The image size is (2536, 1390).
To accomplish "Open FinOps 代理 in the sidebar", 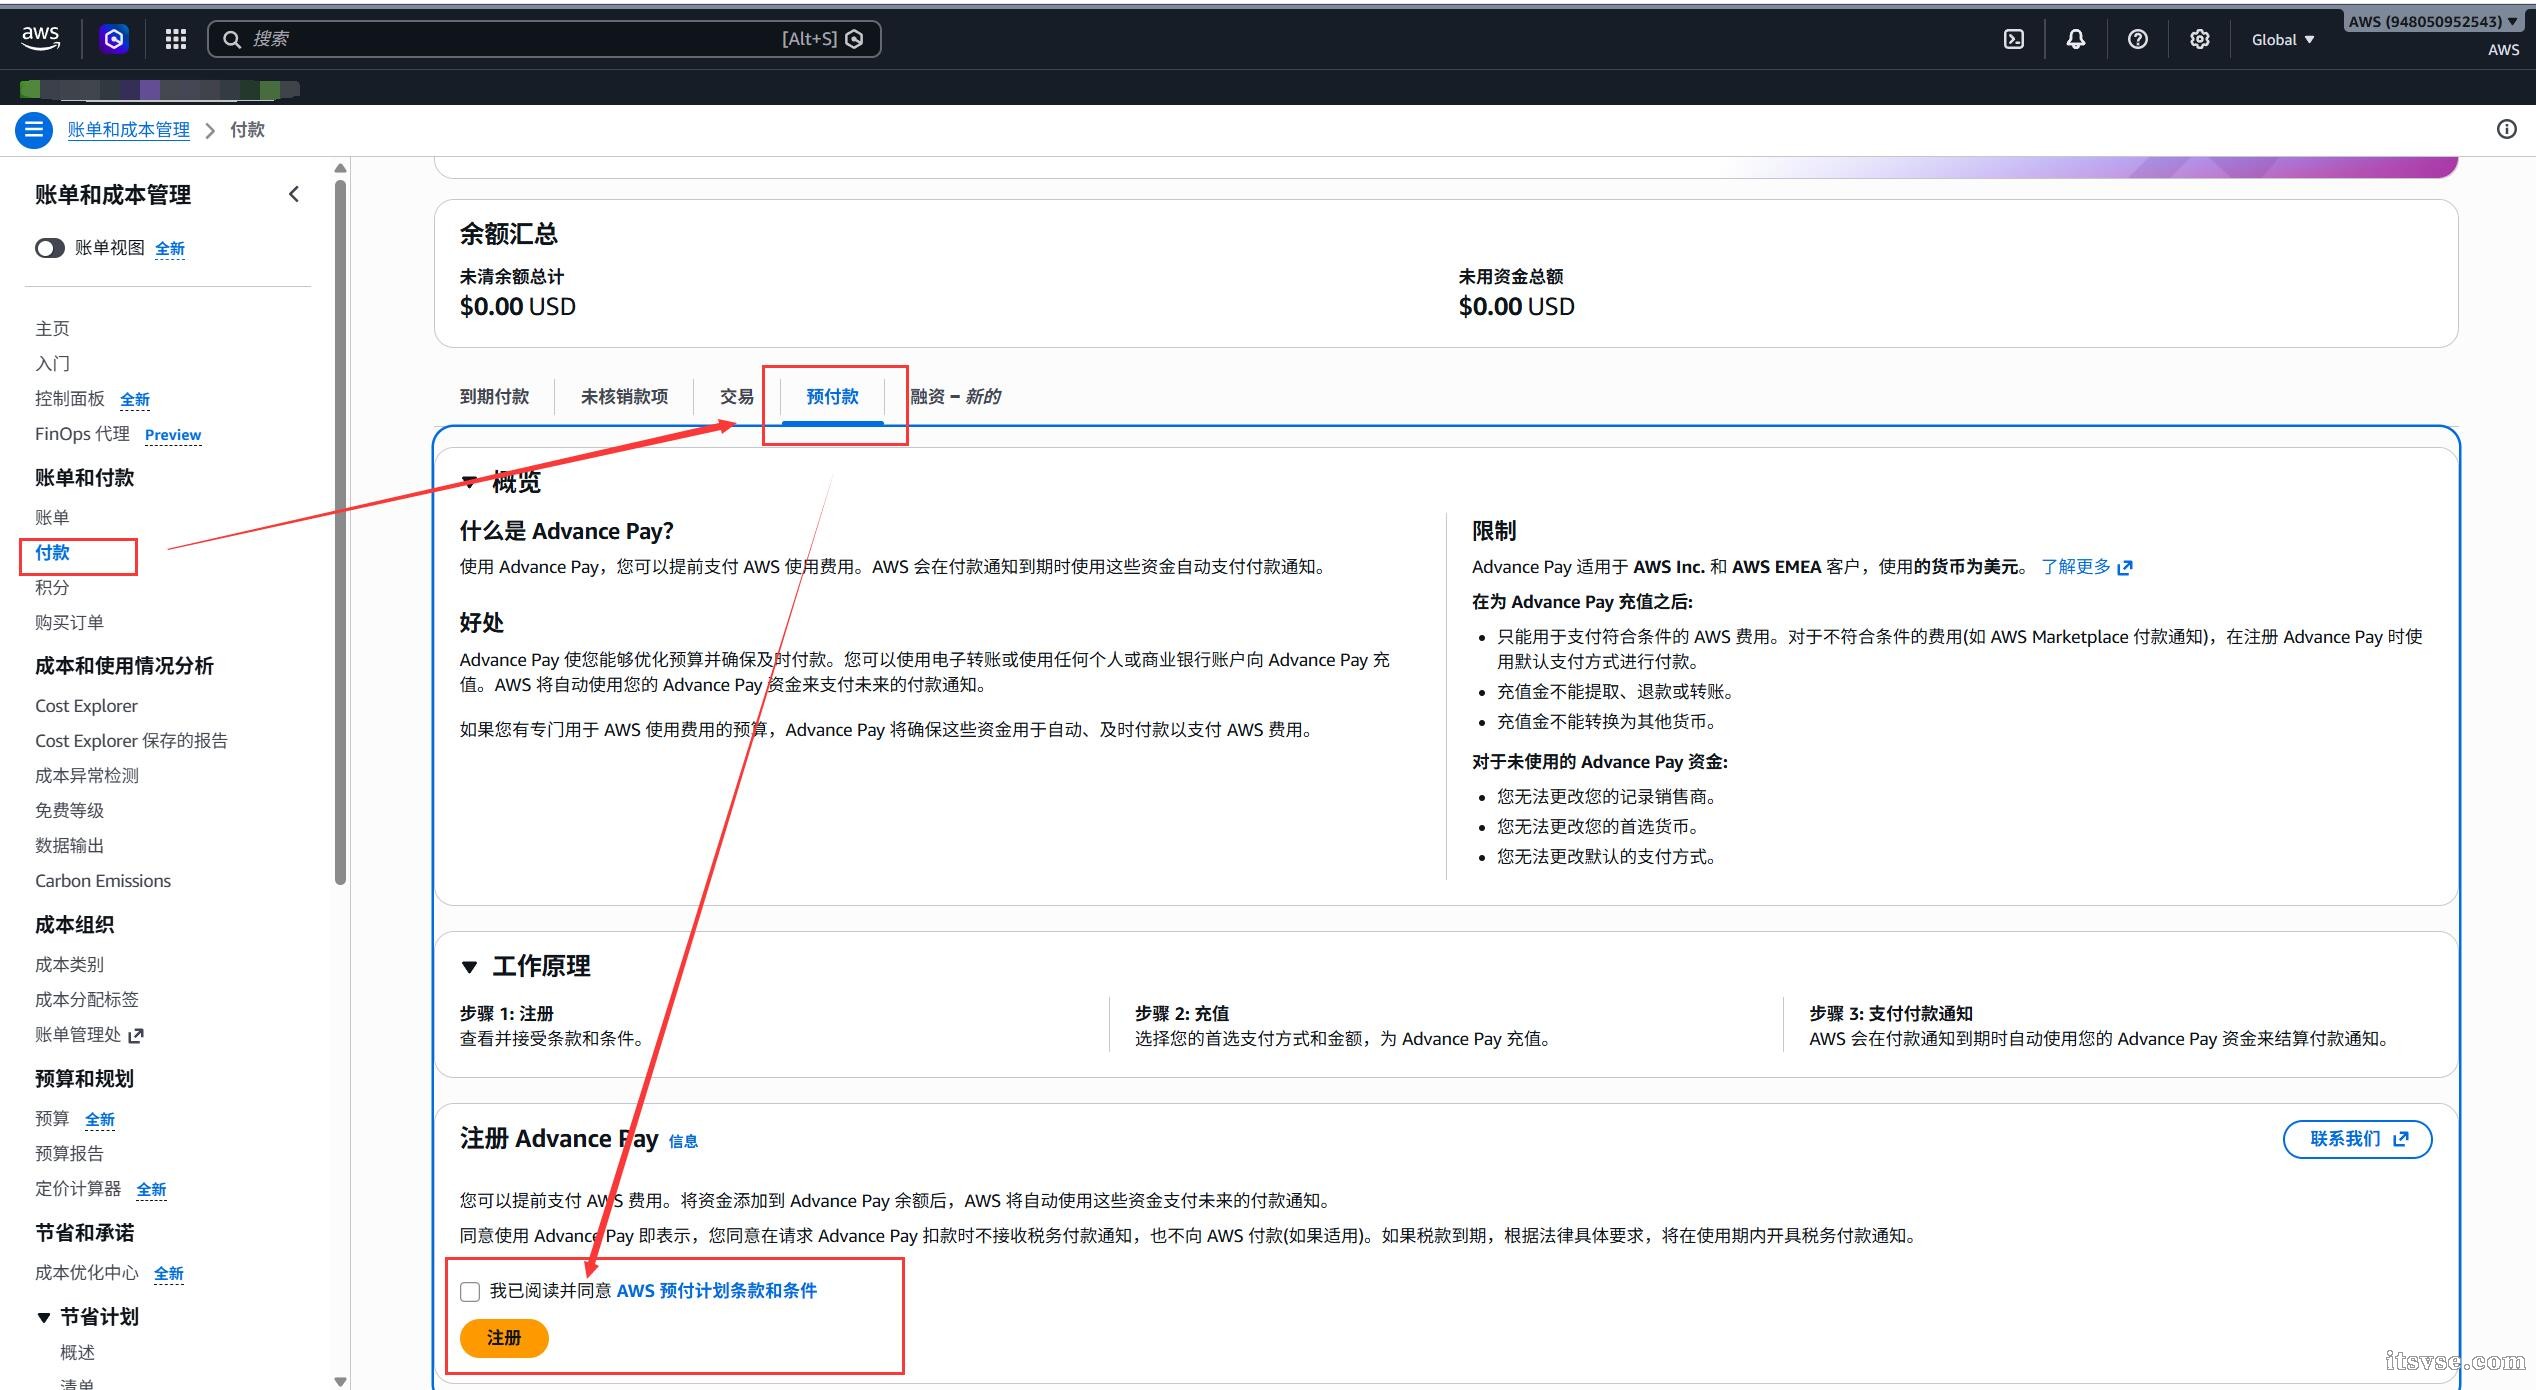I will (x=83, y=434).
